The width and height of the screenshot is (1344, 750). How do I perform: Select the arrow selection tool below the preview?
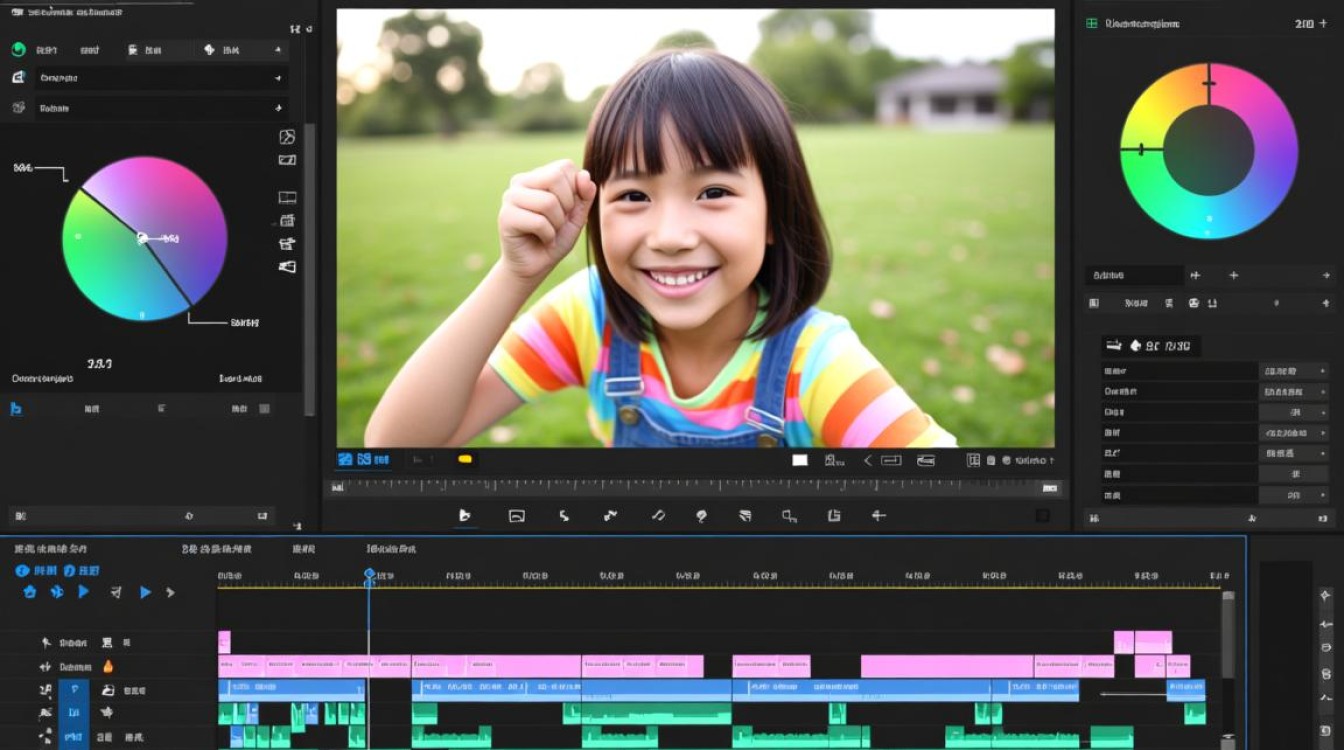[x=464, y=515]
